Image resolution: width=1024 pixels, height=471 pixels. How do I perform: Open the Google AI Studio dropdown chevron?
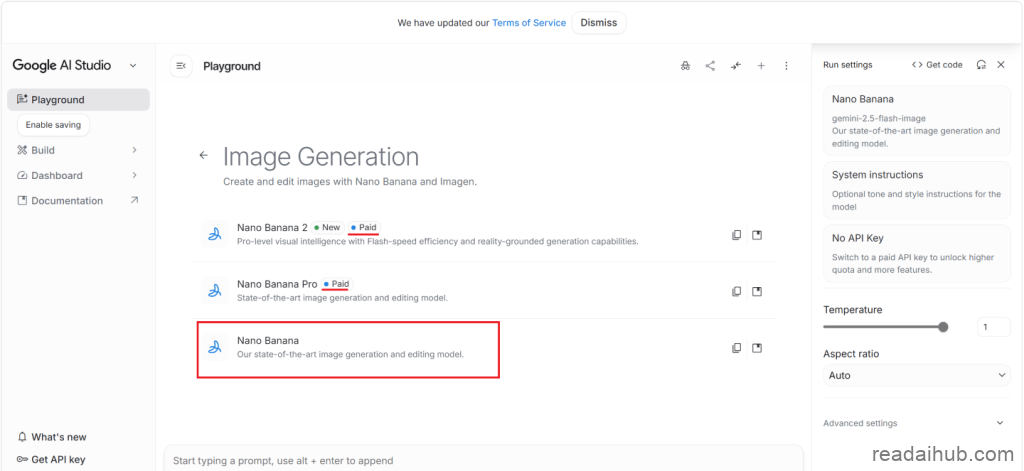[133, 66]
